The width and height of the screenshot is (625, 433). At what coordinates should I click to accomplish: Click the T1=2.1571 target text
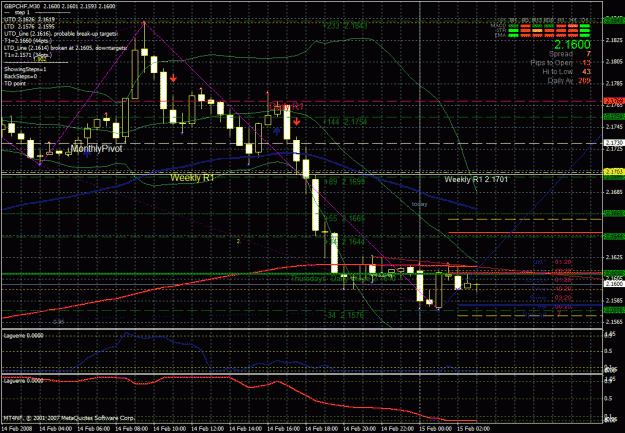click(x=28, y=55)
